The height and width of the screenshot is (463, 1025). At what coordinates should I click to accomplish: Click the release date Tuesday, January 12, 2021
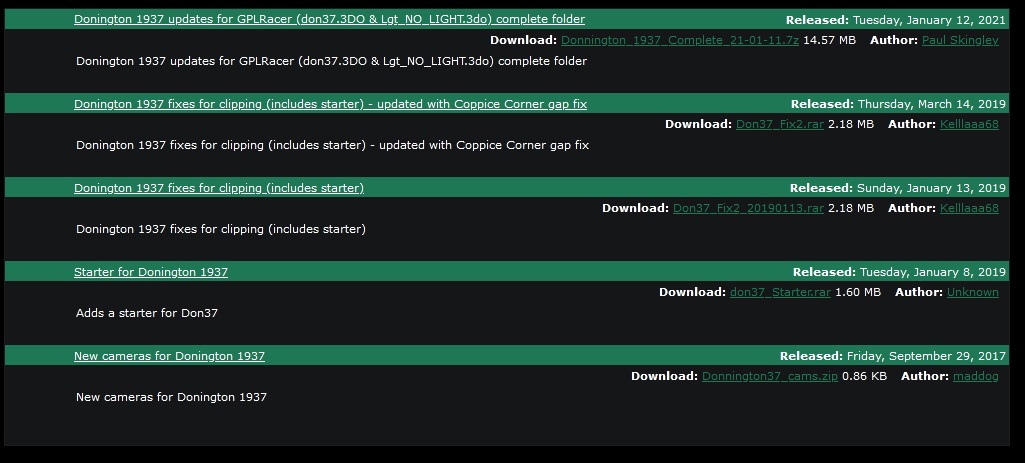point(929,20)
